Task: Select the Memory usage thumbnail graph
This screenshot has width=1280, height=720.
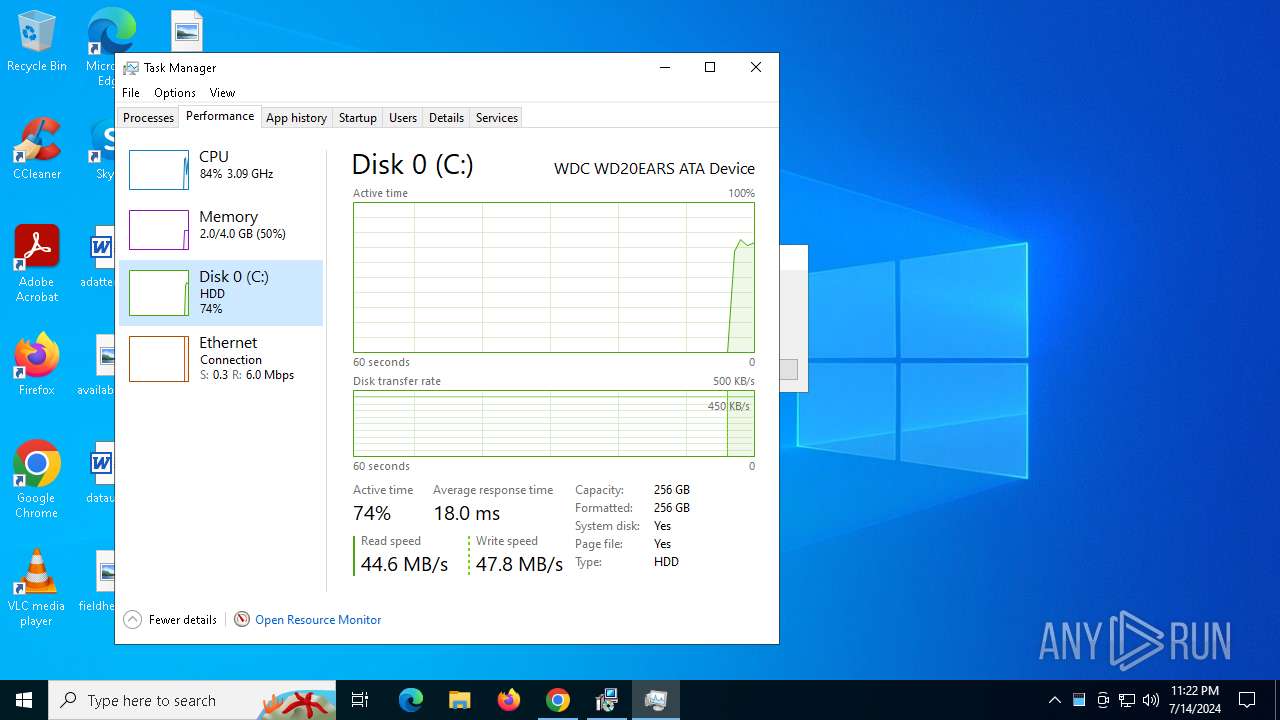Action: 158,230
